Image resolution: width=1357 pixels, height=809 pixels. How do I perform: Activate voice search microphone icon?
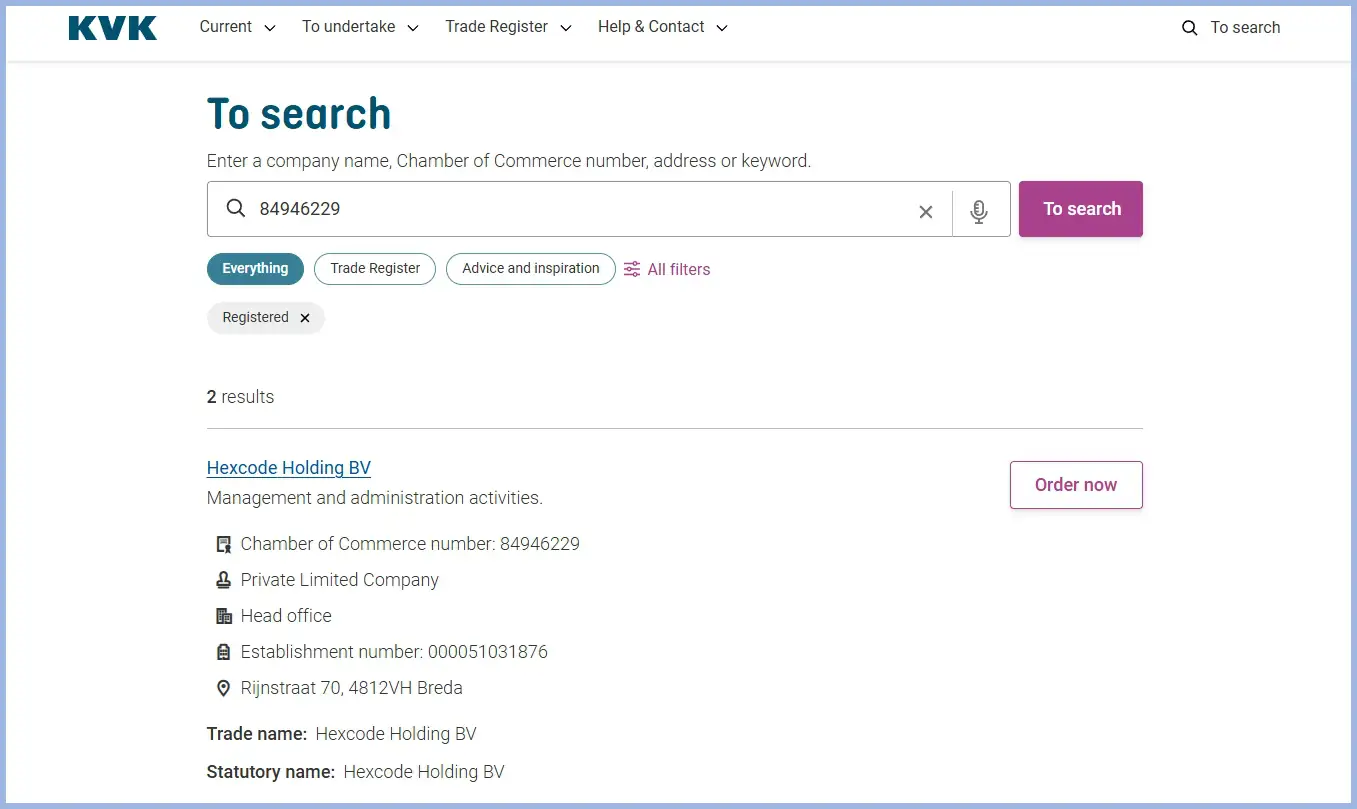coord(979,210)
